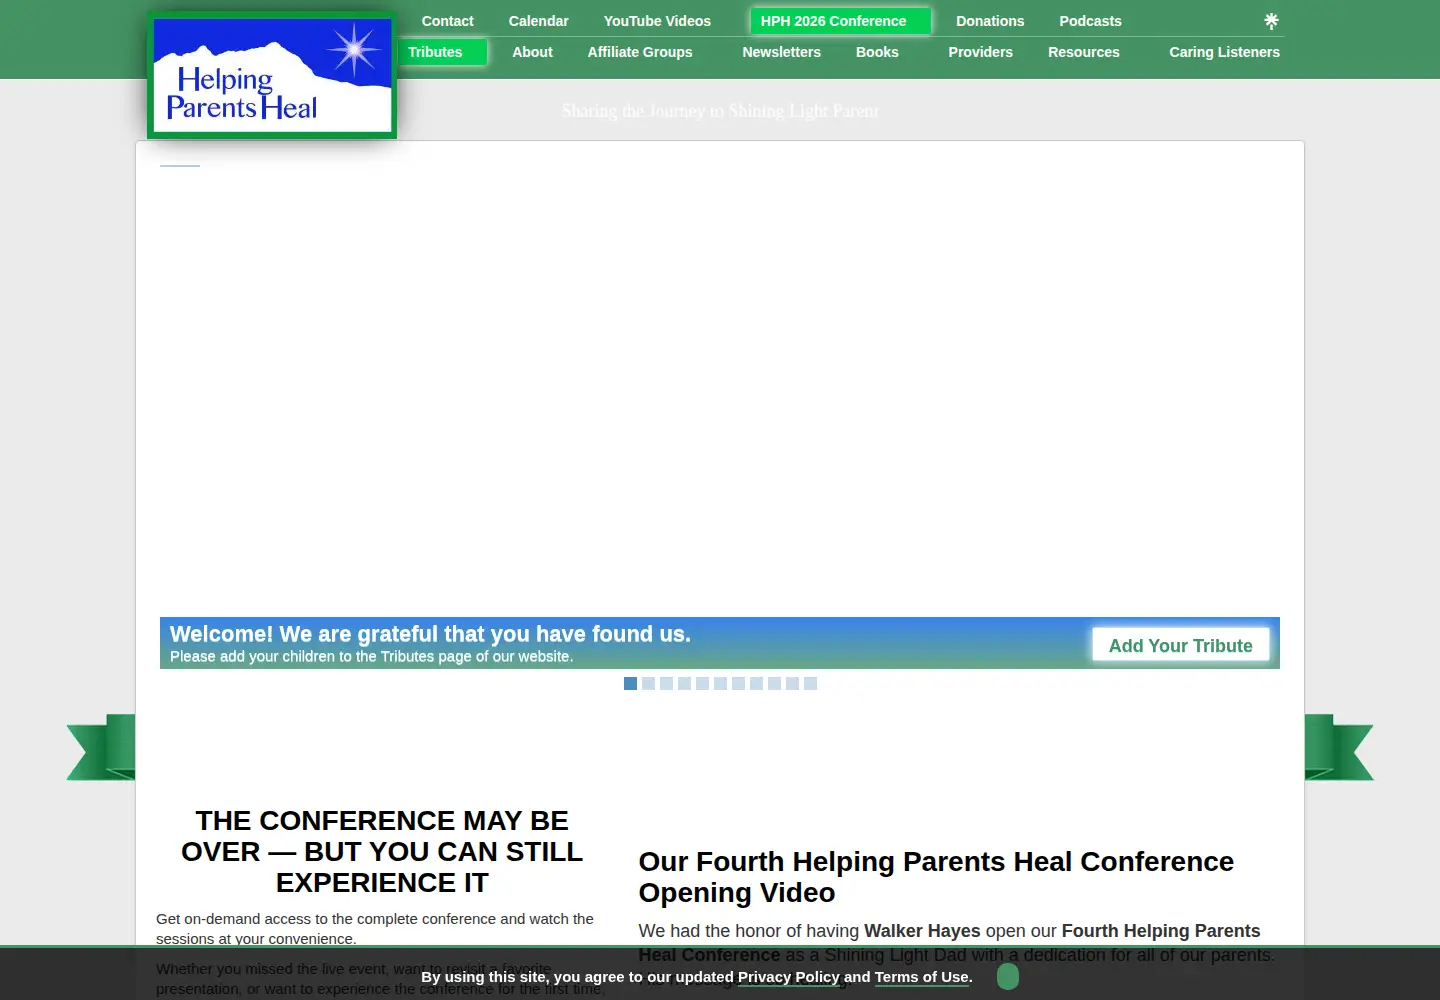Viewport: 1440px width, 1000px height.
Task: Open the Resources menu item
Action: point(1084,52)
